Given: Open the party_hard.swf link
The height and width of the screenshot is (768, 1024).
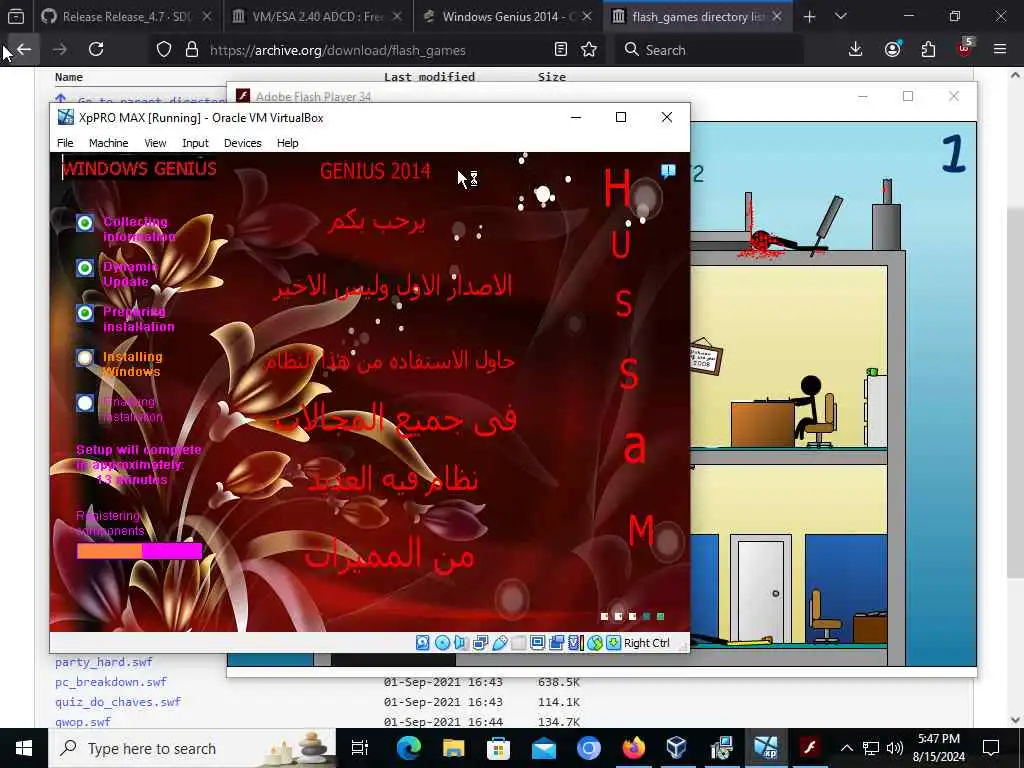Looking at the screenshot, I should point(103,662).
